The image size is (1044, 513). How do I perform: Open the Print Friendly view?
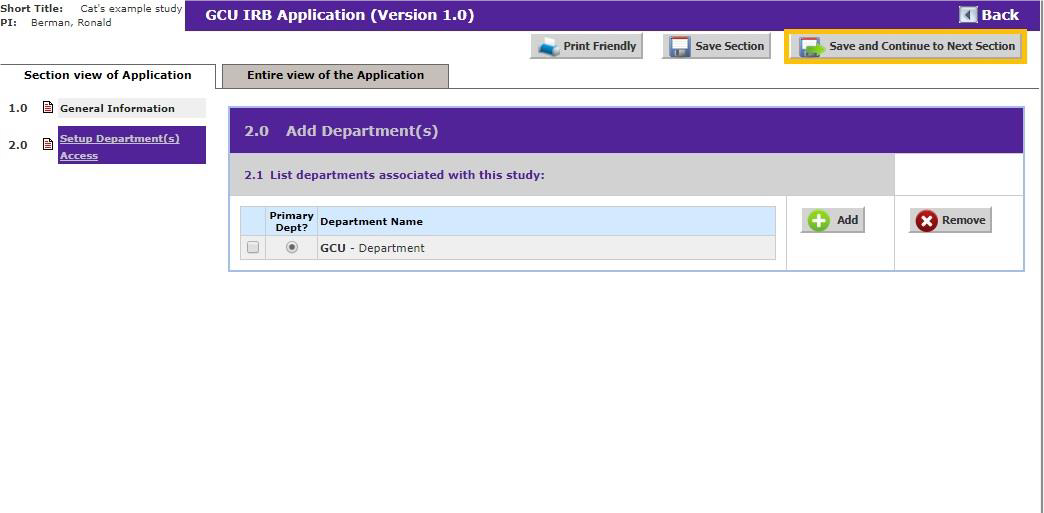586,47
